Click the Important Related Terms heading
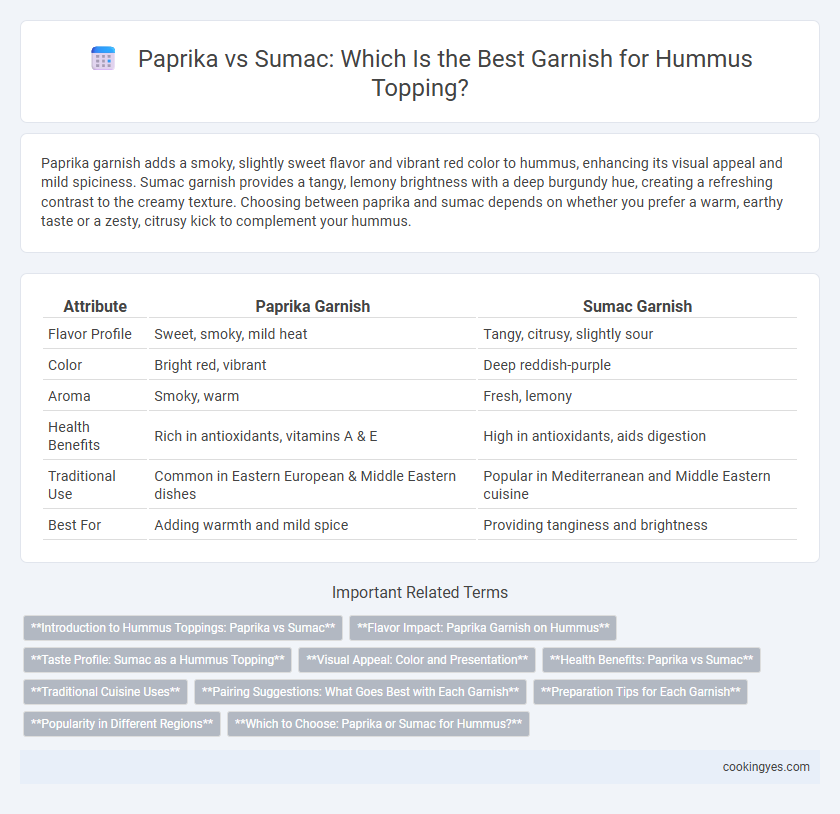Viewport: 840px width, 814px height. [420, 592]
